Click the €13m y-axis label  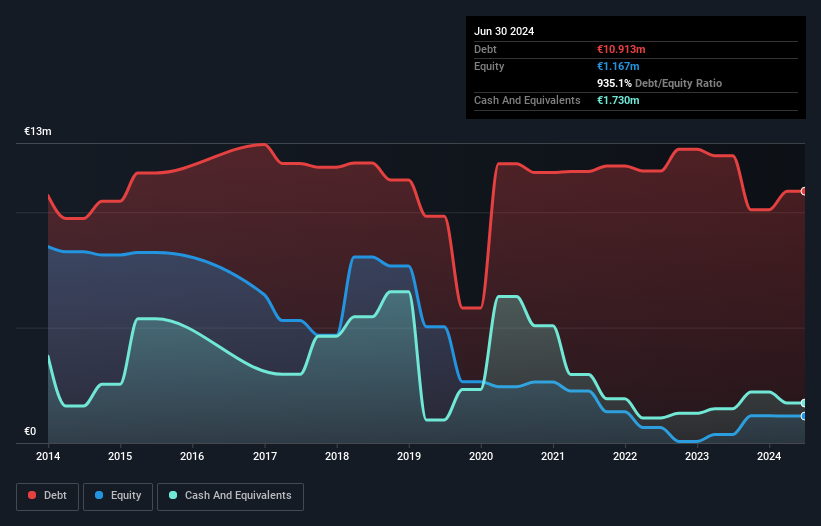(38, 131)
